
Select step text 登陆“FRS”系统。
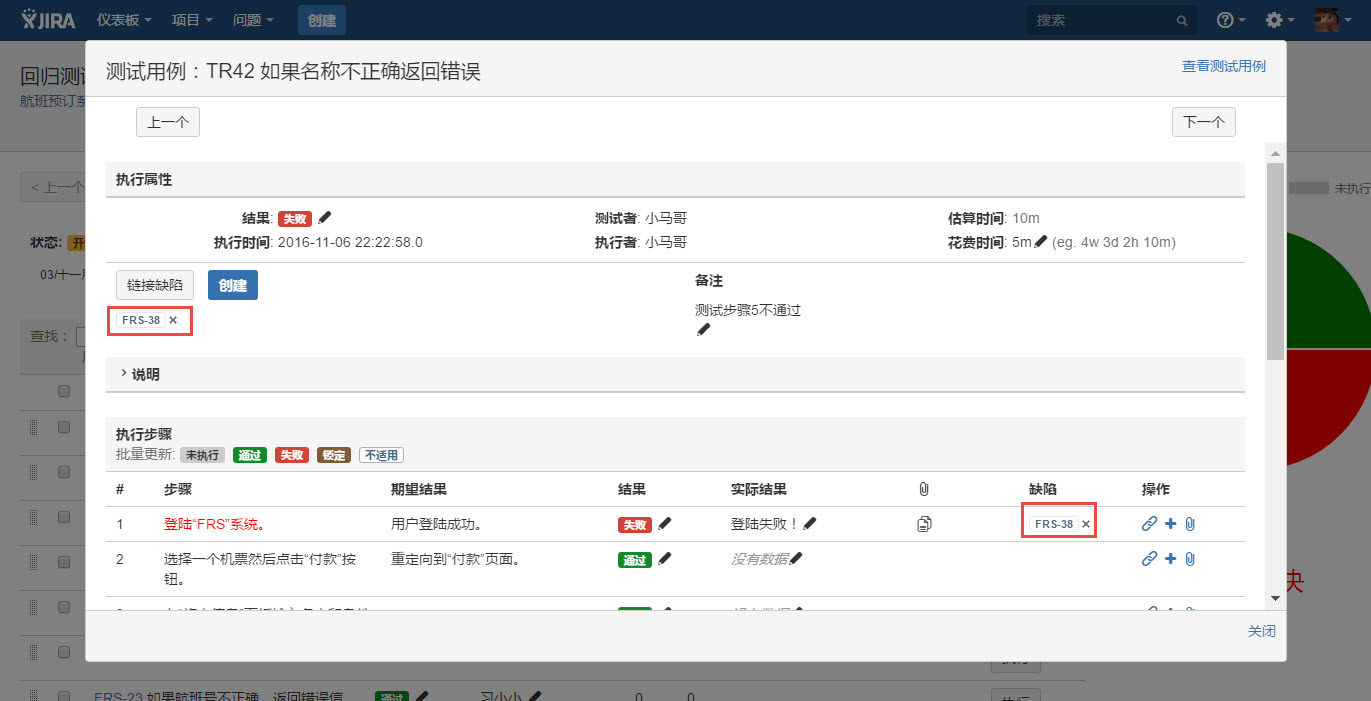[x=214, y=523]
